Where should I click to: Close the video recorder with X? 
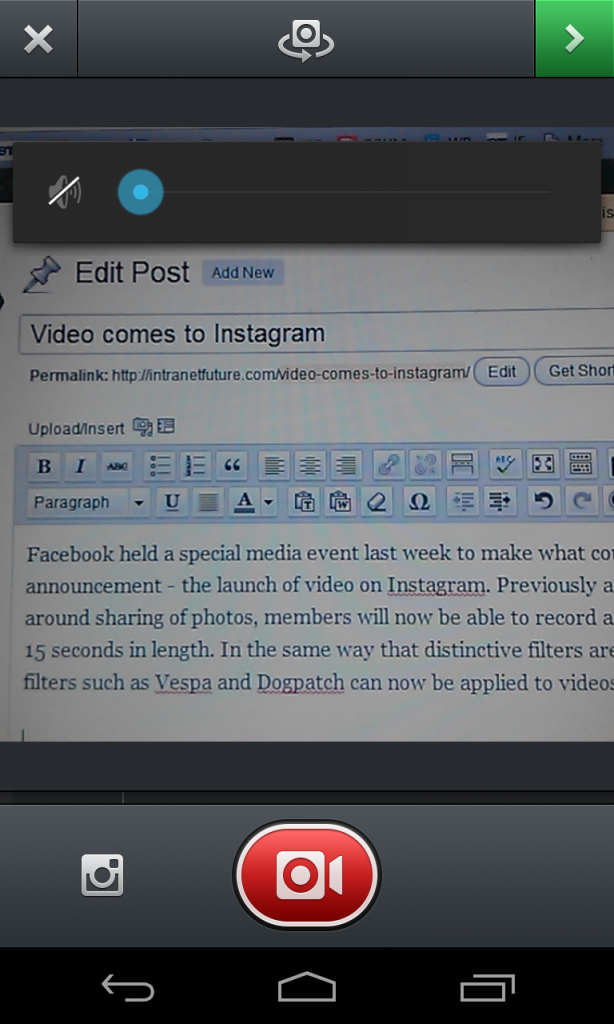coord(38,39)
